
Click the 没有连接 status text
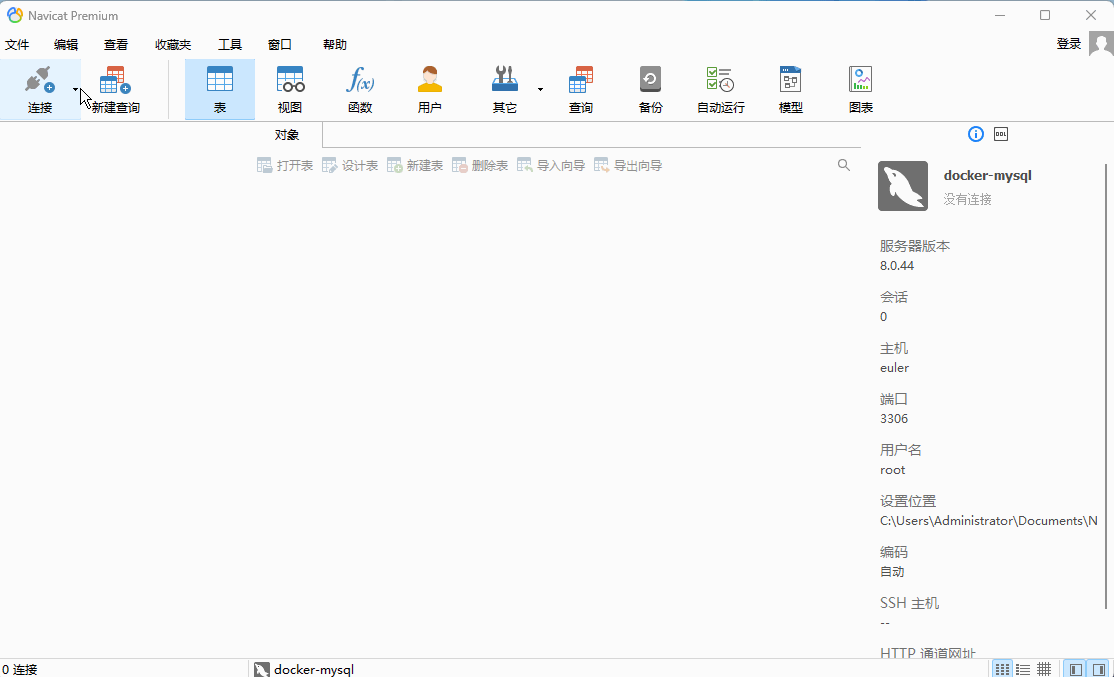tap(967, 200)
